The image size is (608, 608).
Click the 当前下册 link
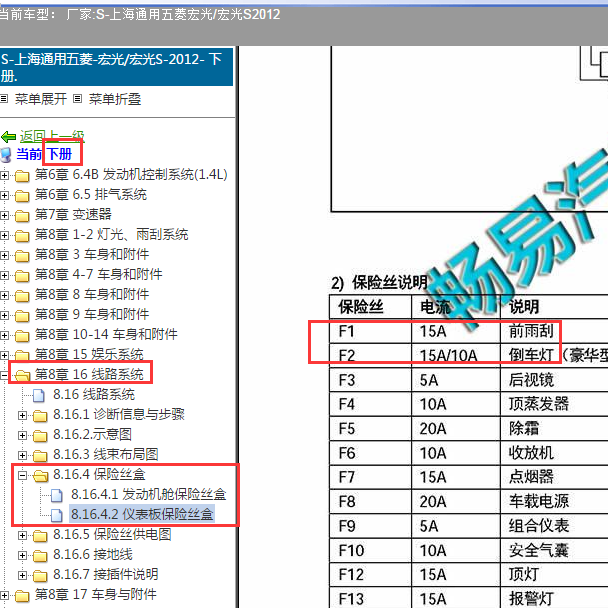[44, 154]
